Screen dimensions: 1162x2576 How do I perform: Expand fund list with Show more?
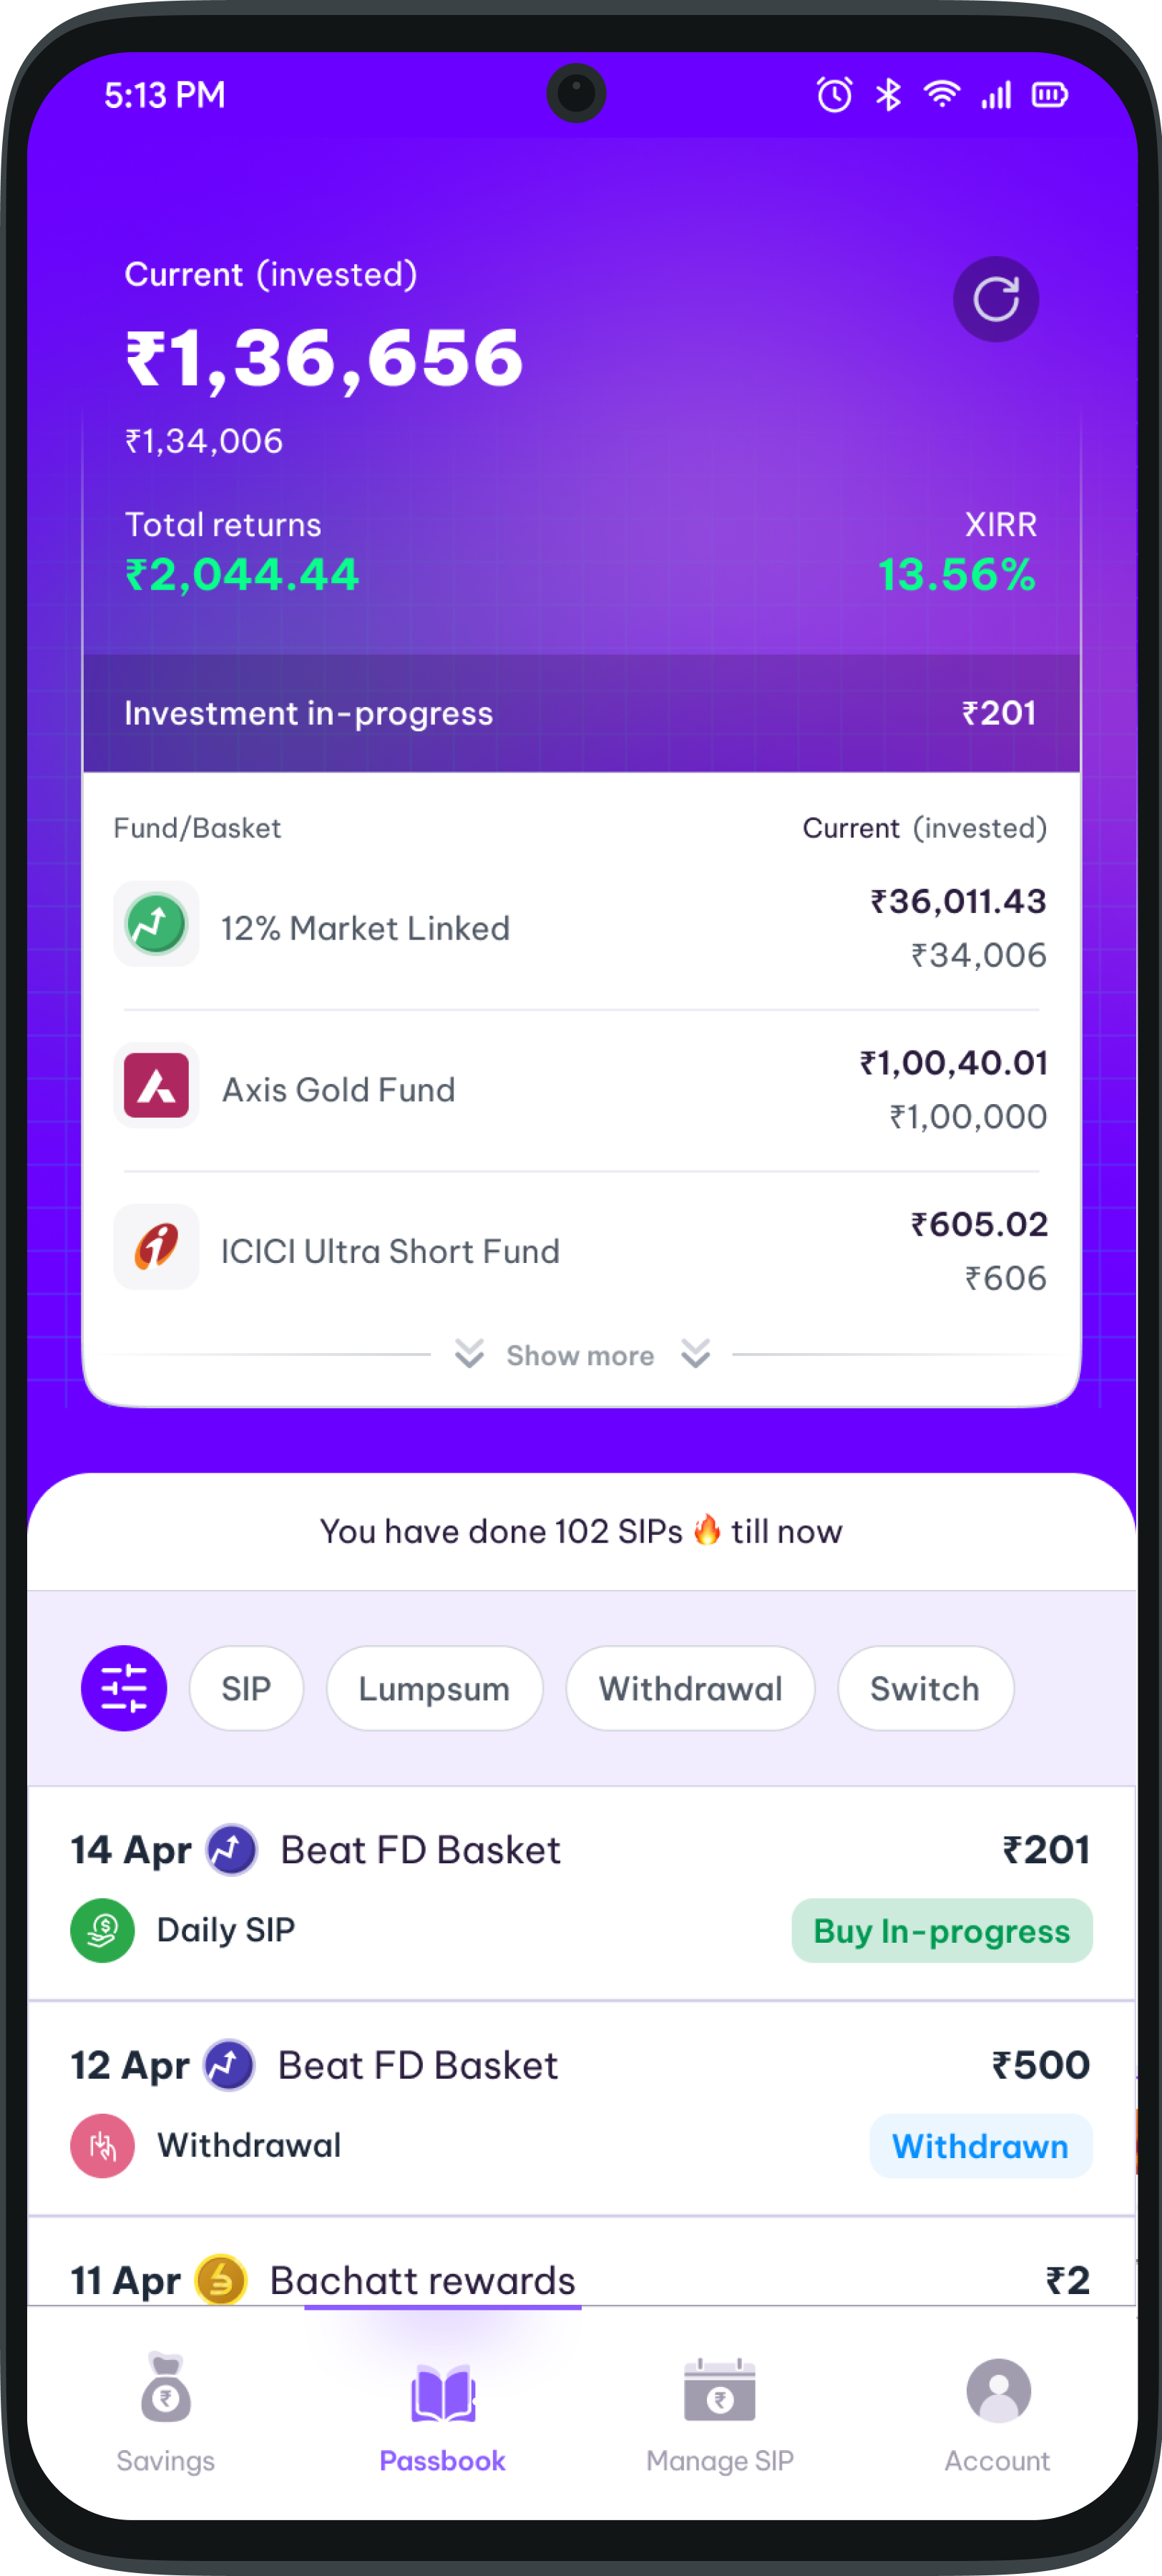580,1355
